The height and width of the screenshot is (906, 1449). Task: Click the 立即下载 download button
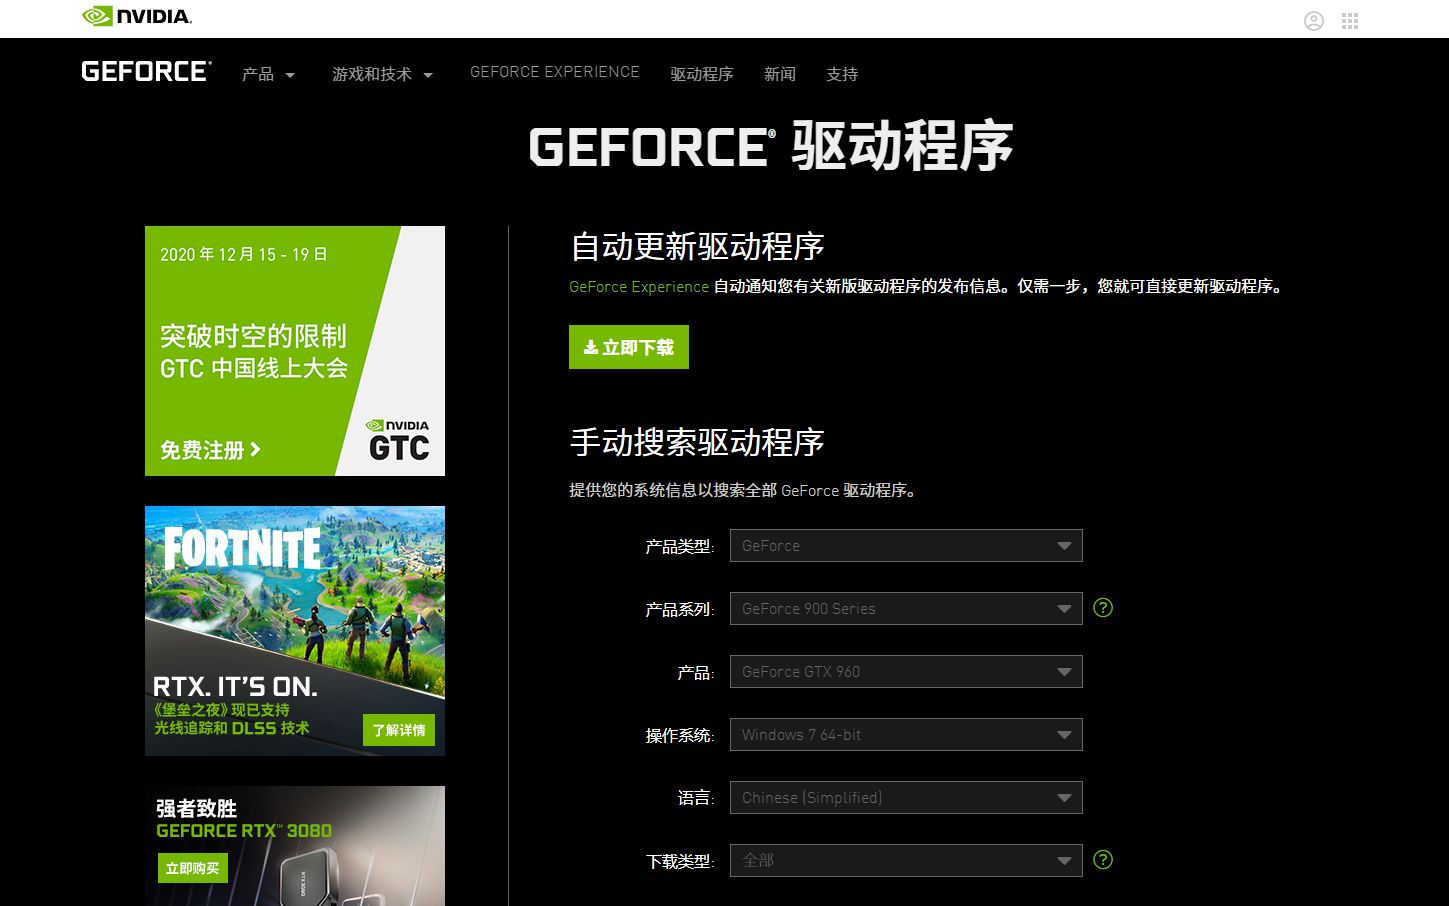[629, 347]
